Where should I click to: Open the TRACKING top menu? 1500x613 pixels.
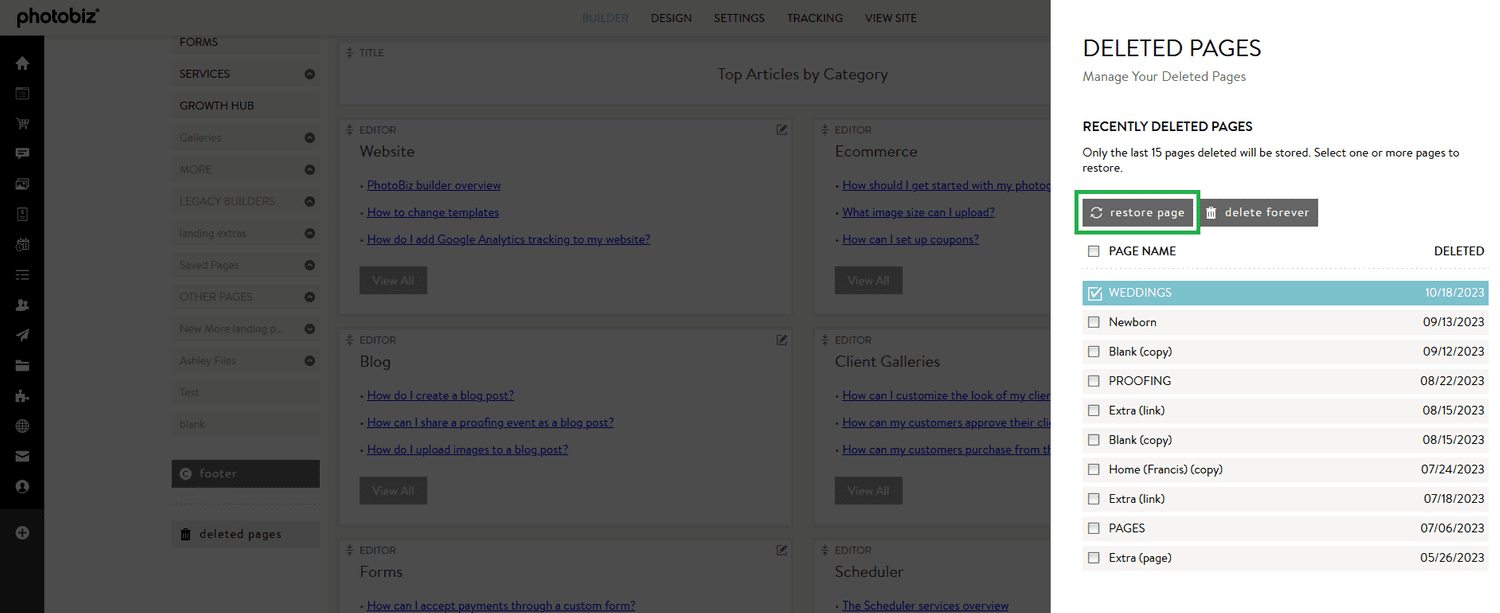pyautogui.click(x=814, y=18)
